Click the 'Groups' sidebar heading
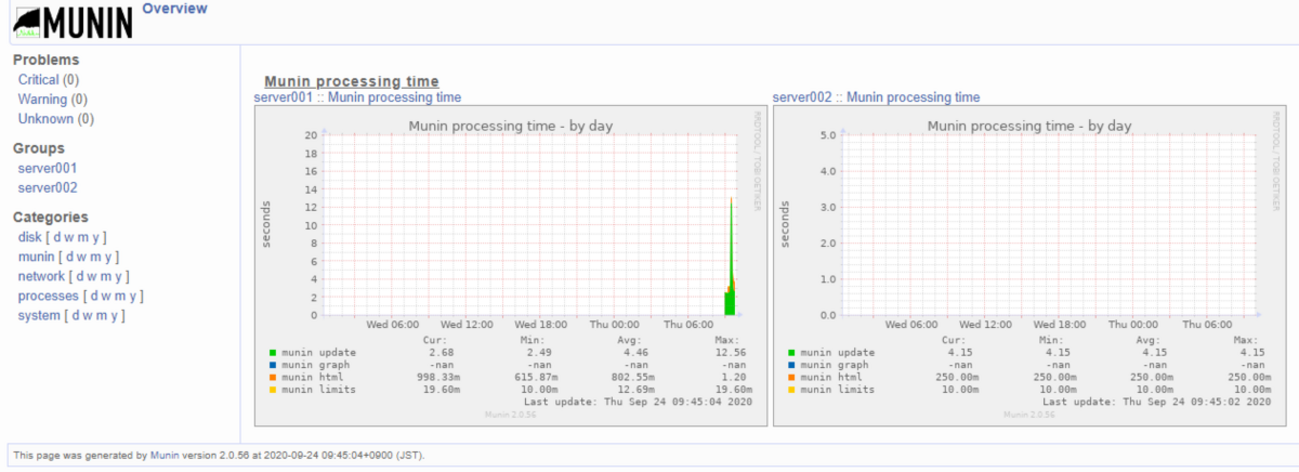The height and width of the screenshot is (472, 1299). (39, 148)
